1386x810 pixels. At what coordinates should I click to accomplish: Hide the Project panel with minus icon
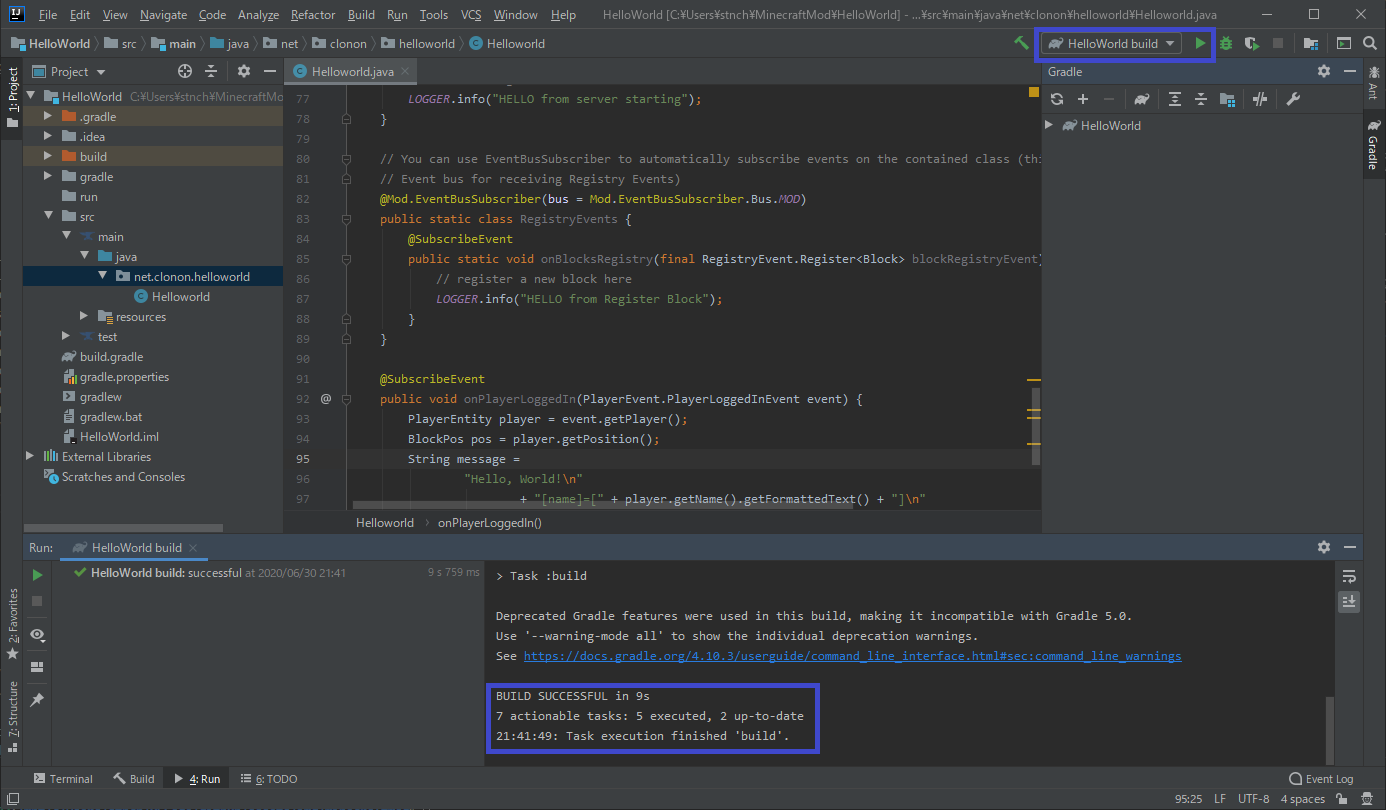(270, 71)
